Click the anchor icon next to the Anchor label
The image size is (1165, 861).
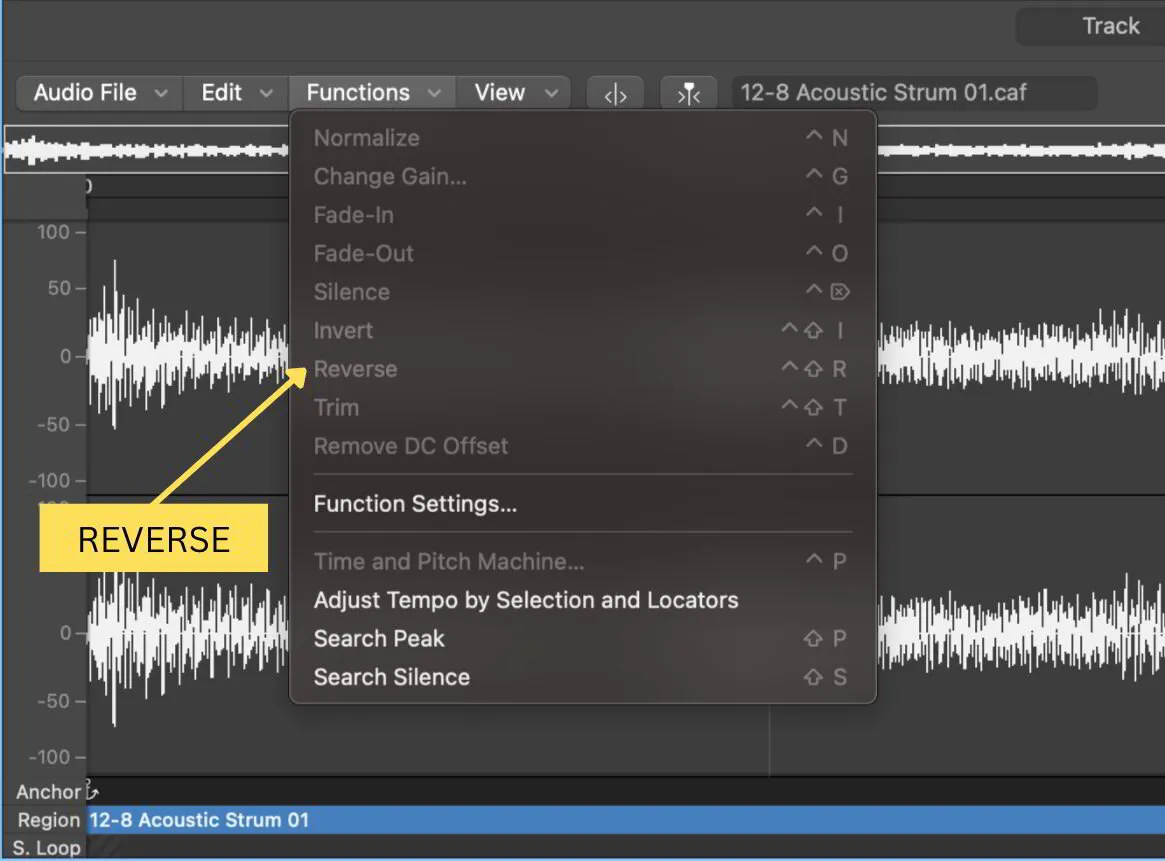tap(88, 790)
